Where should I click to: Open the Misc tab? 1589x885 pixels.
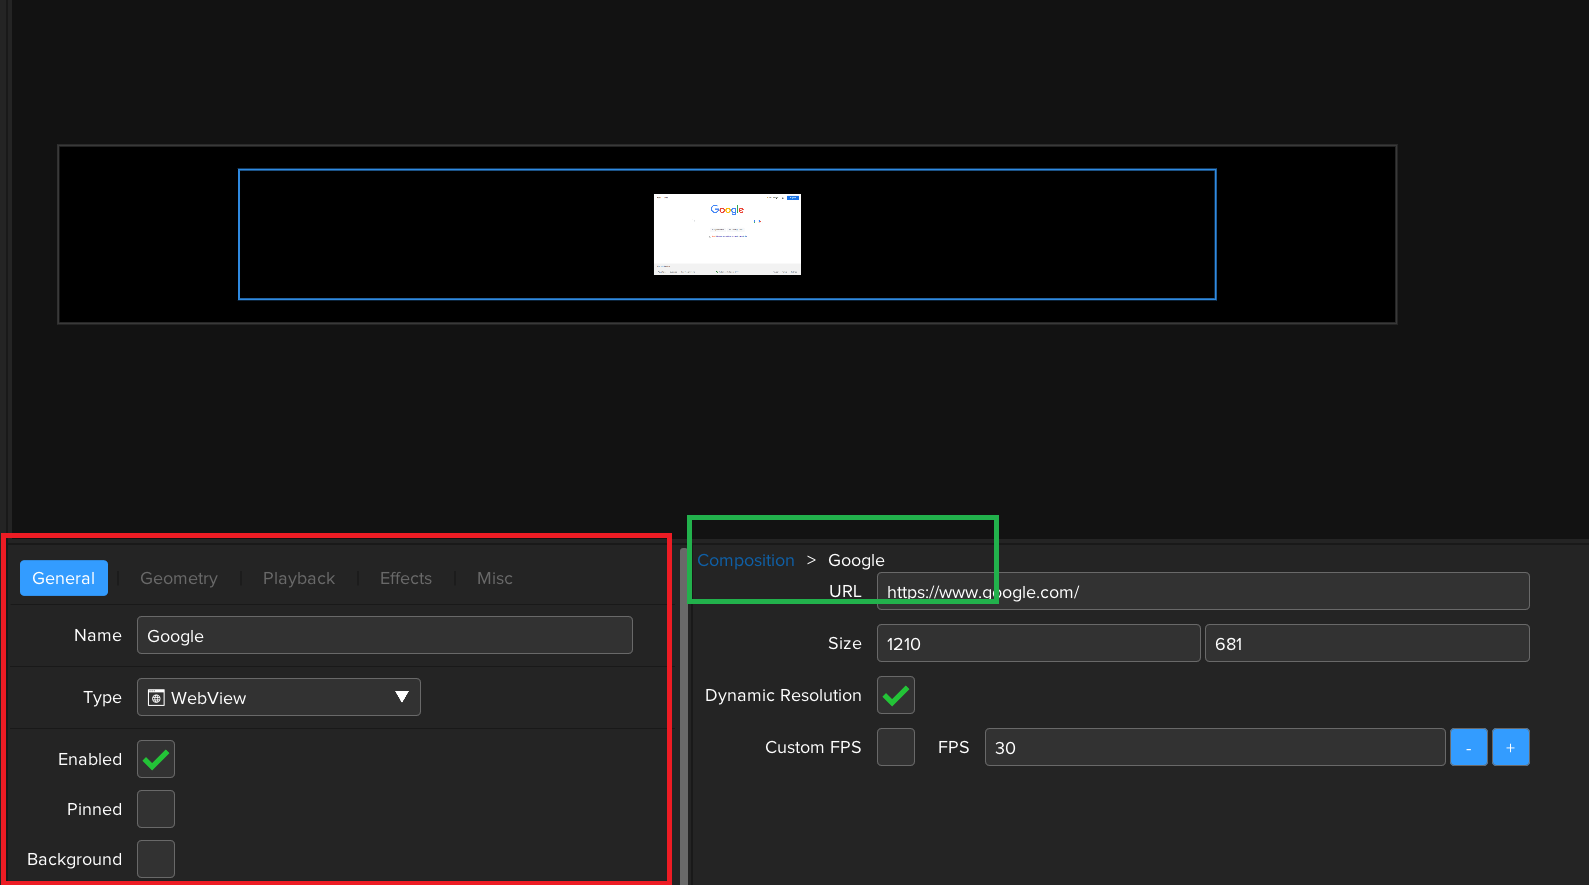point(494,578)
